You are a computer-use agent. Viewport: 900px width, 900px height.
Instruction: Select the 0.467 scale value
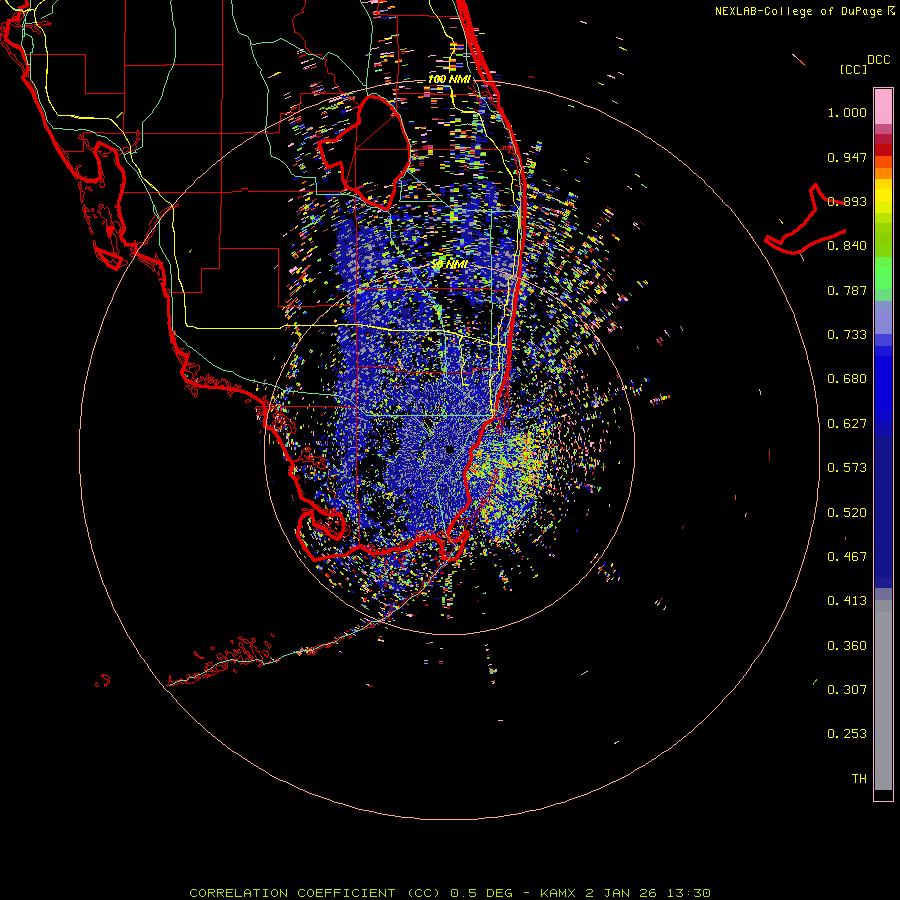tap(847, 557)
